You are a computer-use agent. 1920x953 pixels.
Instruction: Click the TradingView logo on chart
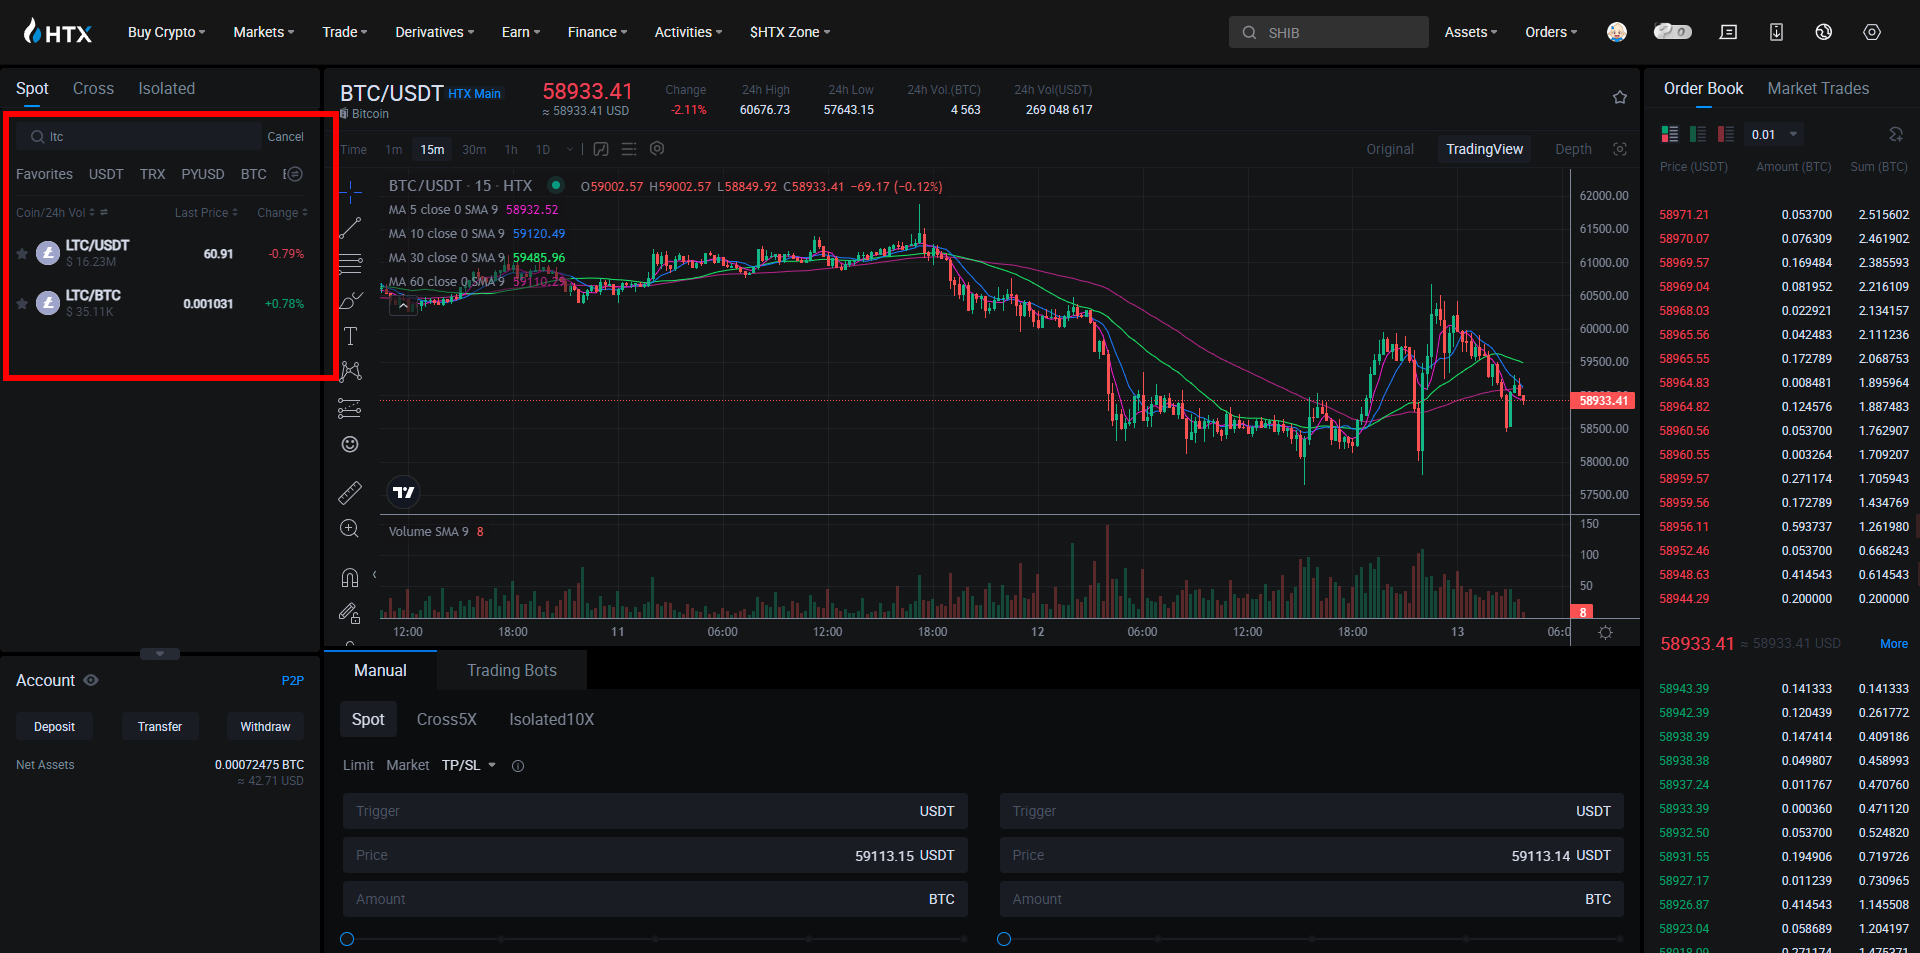[404, 492]
